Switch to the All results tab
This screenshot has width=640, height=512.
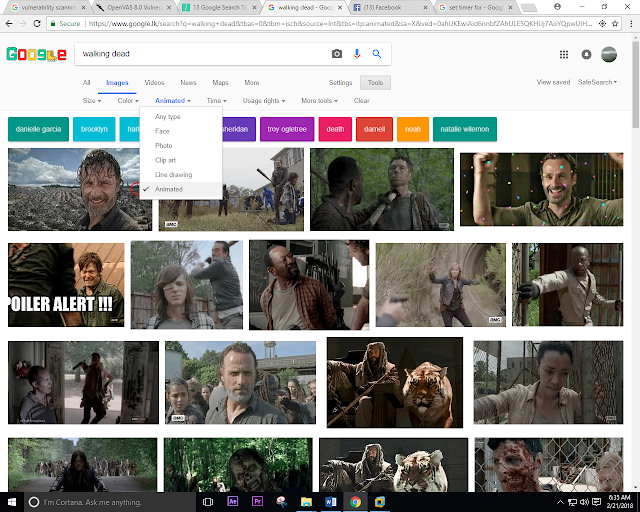tap(87, 82)
